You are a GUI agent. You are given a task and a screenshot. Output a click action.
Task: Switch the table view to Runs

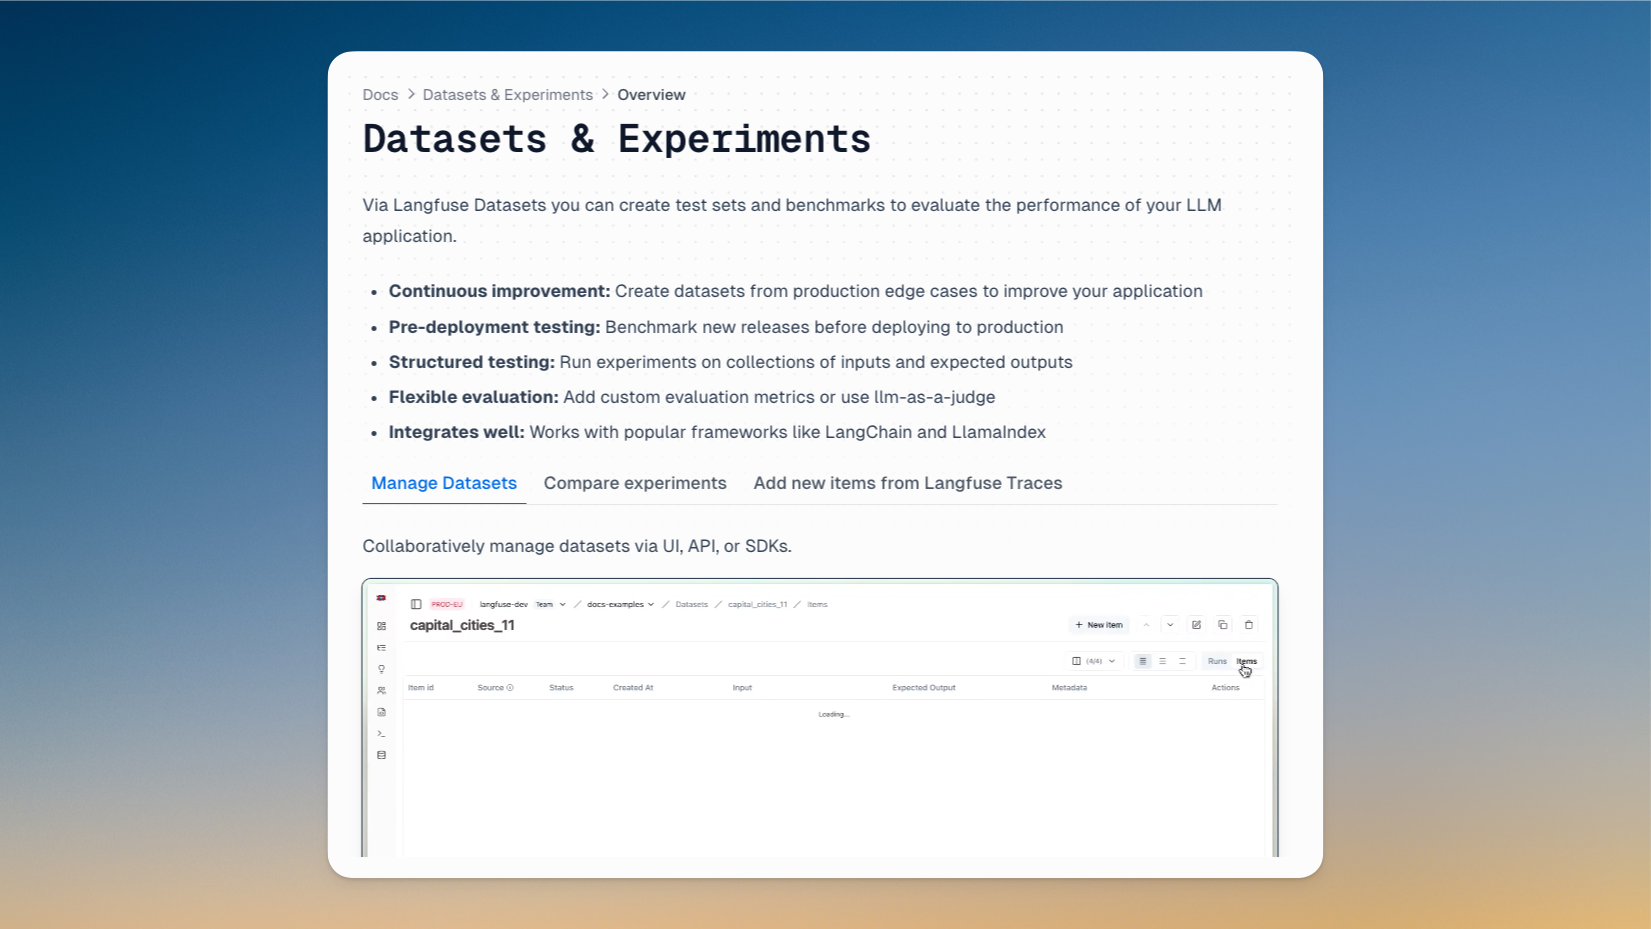coord(1217,661)
